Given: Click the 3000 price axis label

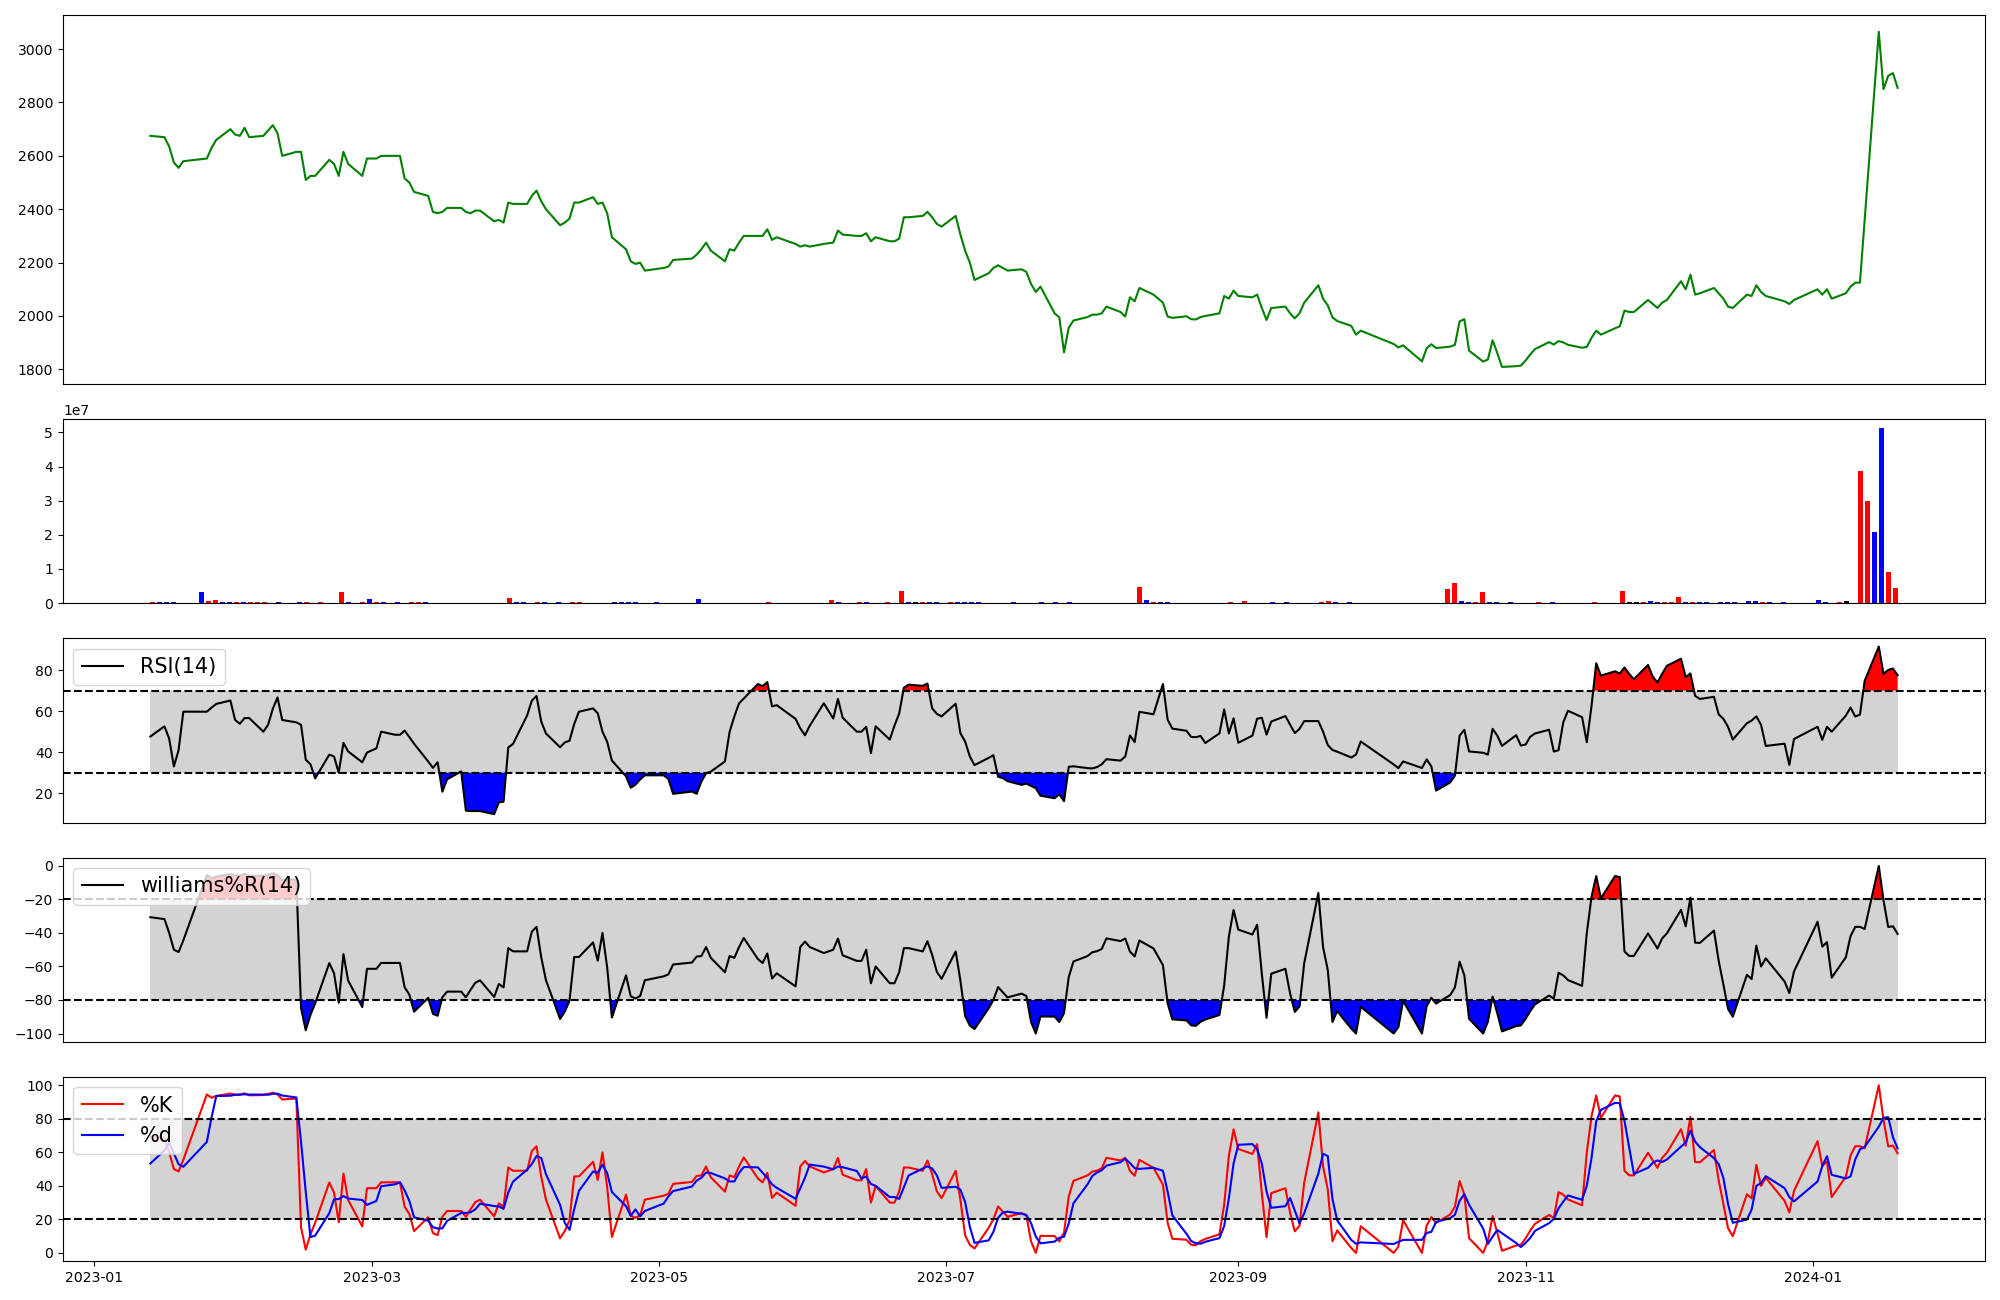Looking at the screenshot, I should pos(37,50).
